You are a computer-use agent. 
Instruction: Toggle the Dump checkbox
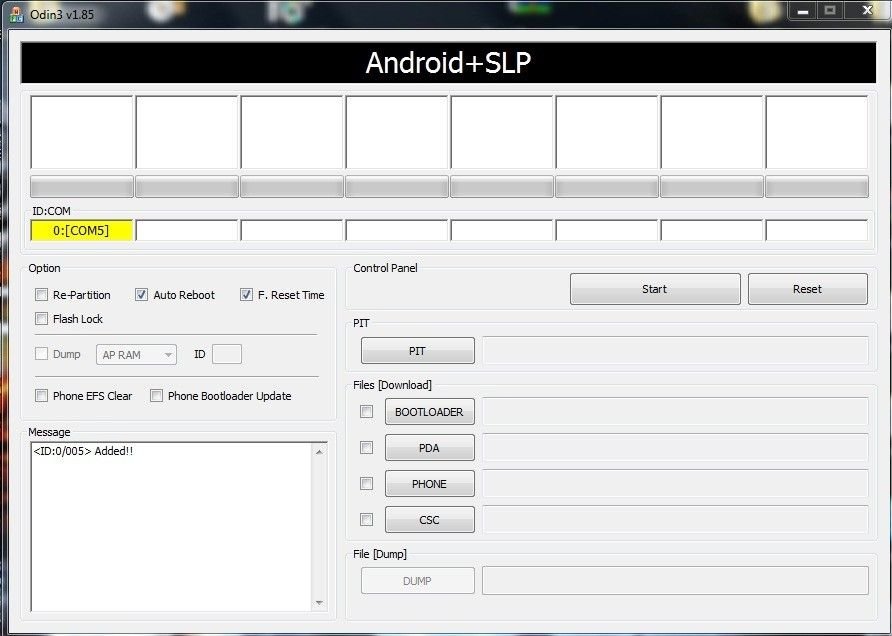(42, 354)
